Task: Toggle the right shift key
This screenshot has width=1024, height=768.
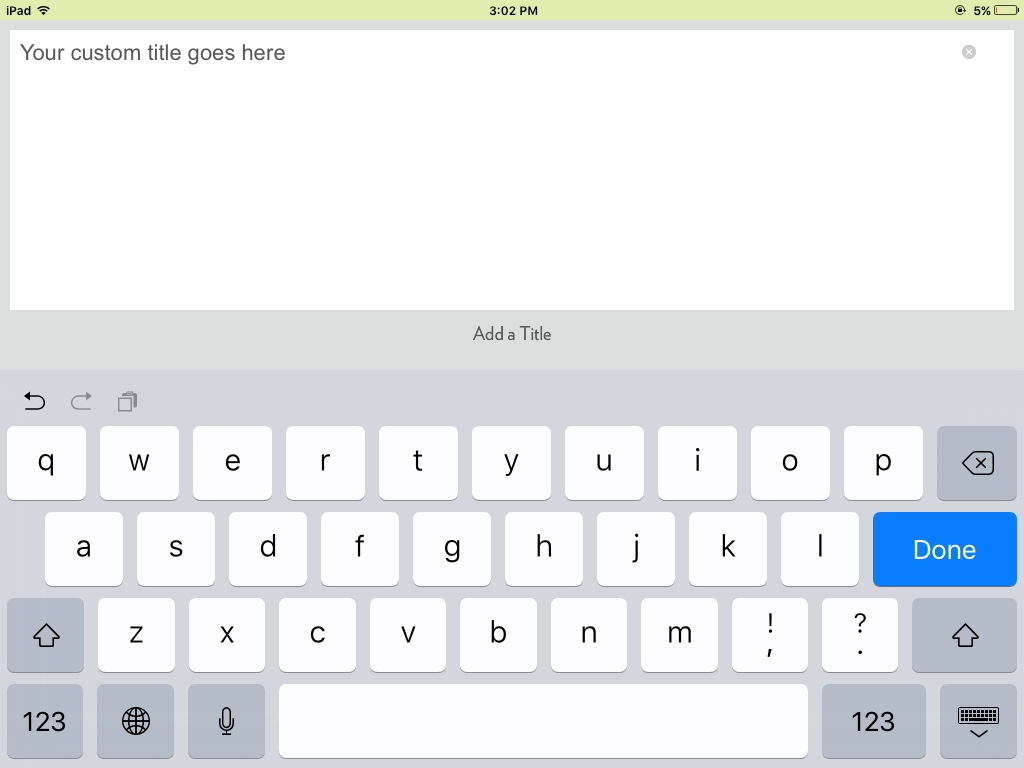Action: click(965, 635)
